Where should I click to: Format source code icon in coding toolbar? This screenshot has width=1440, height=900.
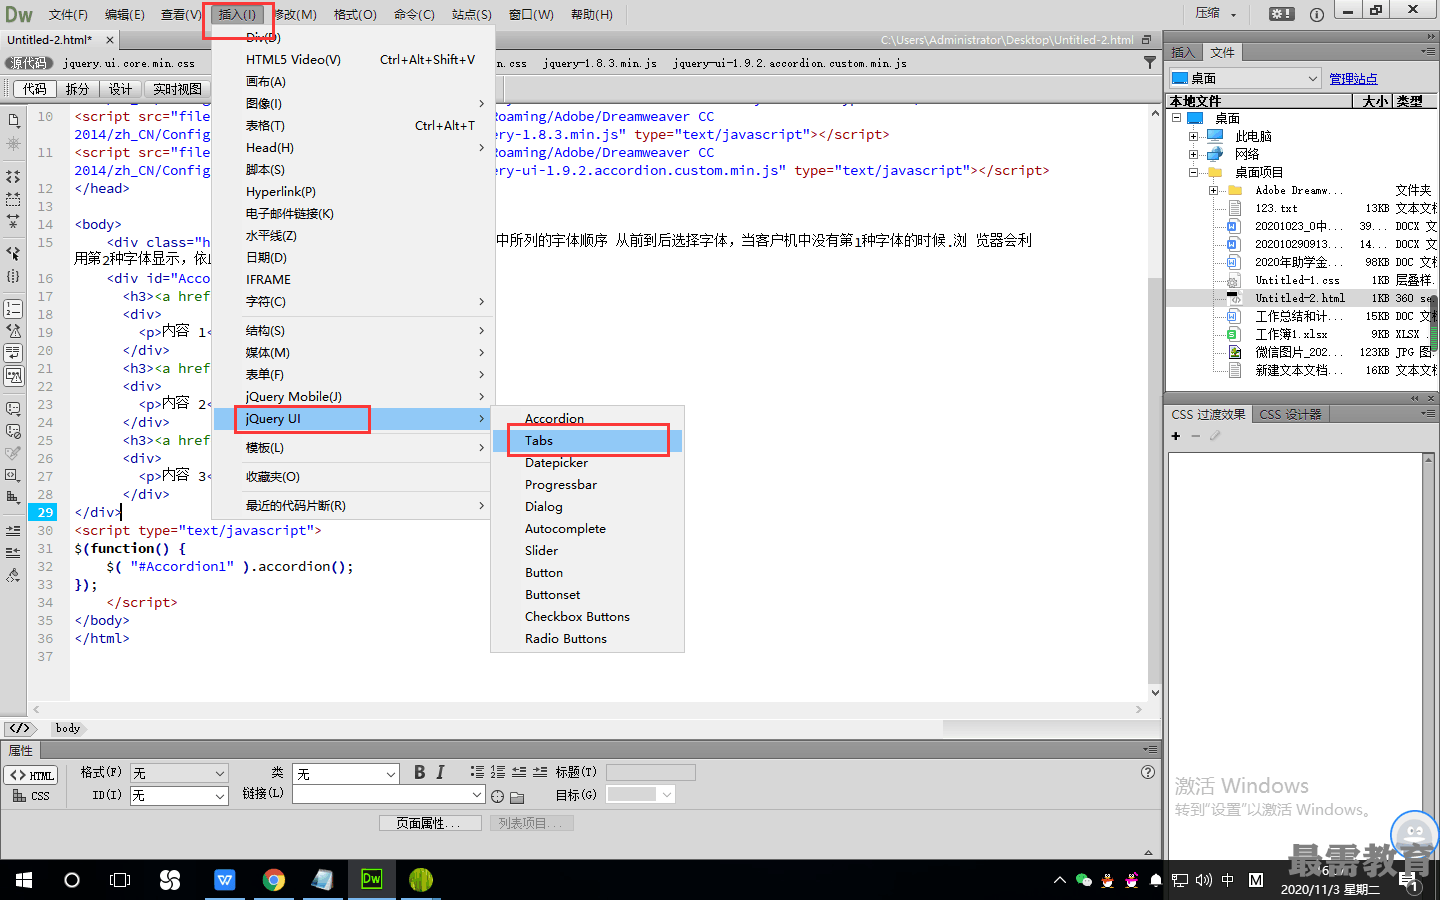point(13,575)
